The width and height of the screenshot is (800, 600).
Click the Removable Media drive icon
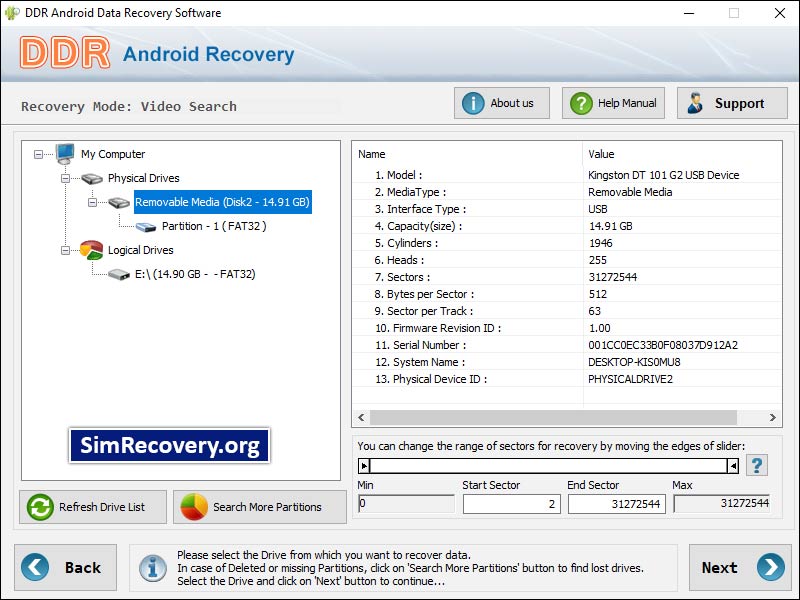119,202
